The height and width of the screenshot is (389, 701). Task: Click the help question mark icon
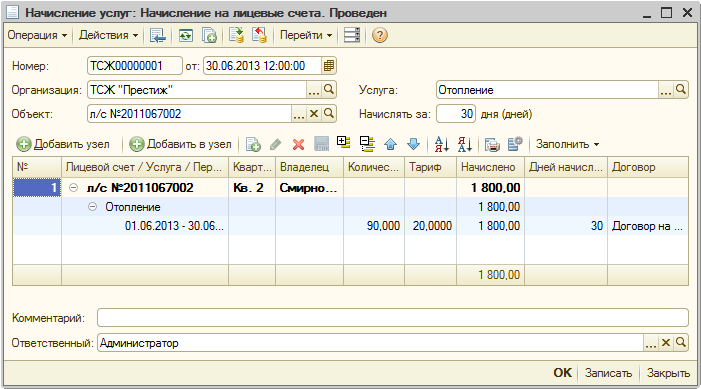[x=379, y=35]
